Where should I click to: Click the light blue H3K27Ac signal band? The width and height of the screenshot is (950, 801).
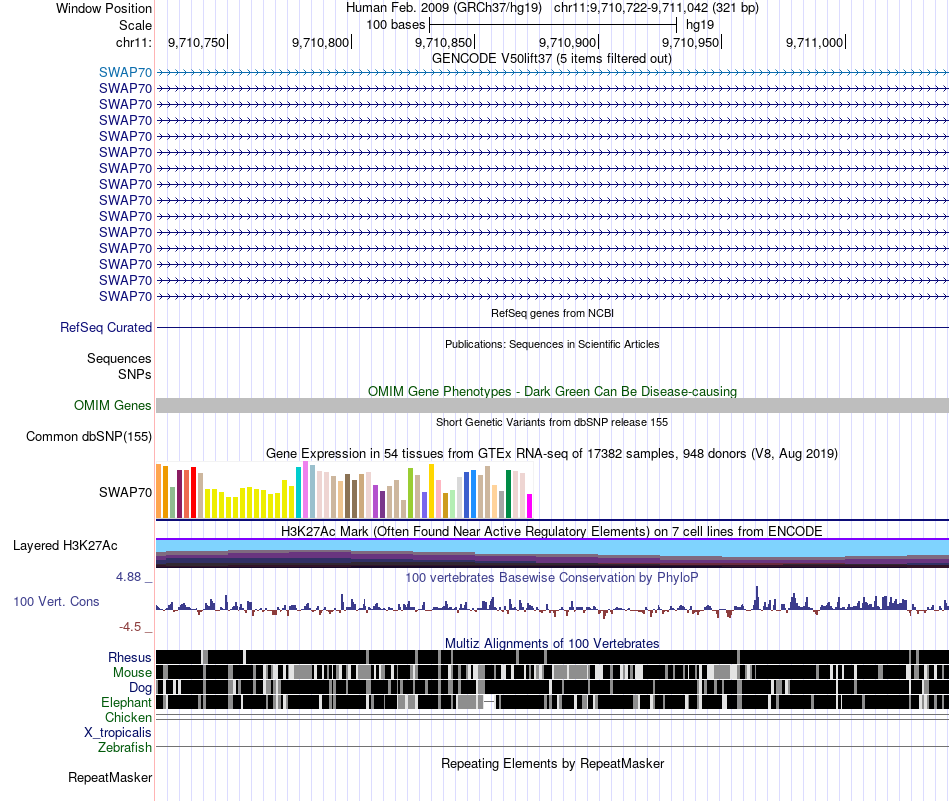pyautogui.click(x=552, y=545)
